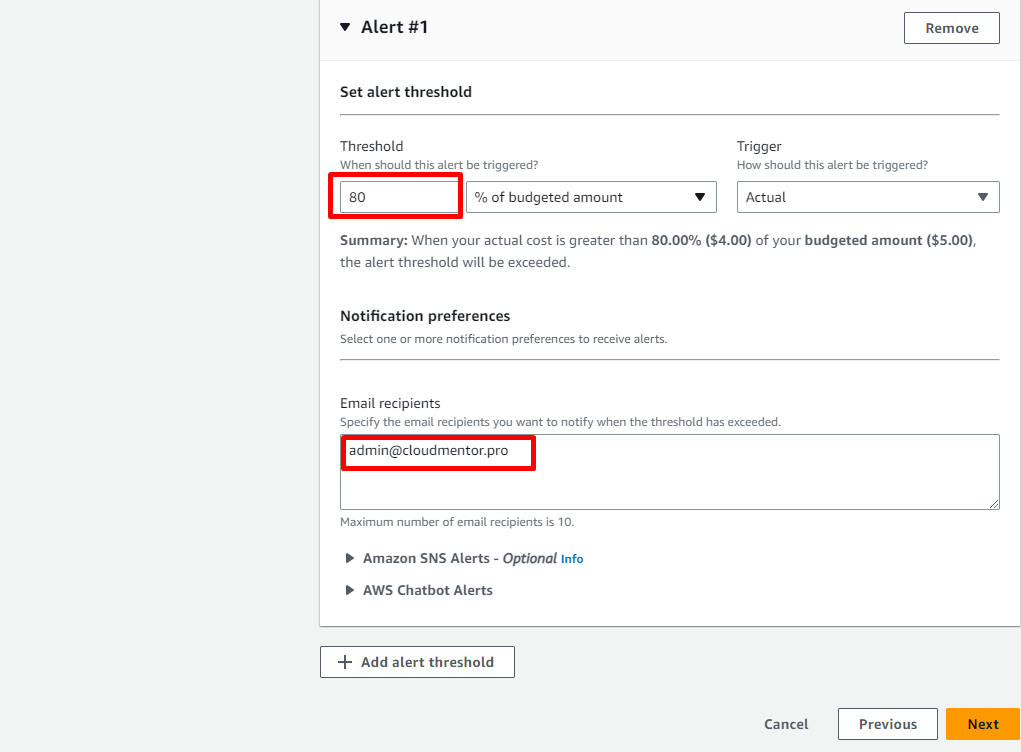This screenshot has width=1021, height=752.
Task: Cancel the budget creation
Action: click(x=786, y=724)
